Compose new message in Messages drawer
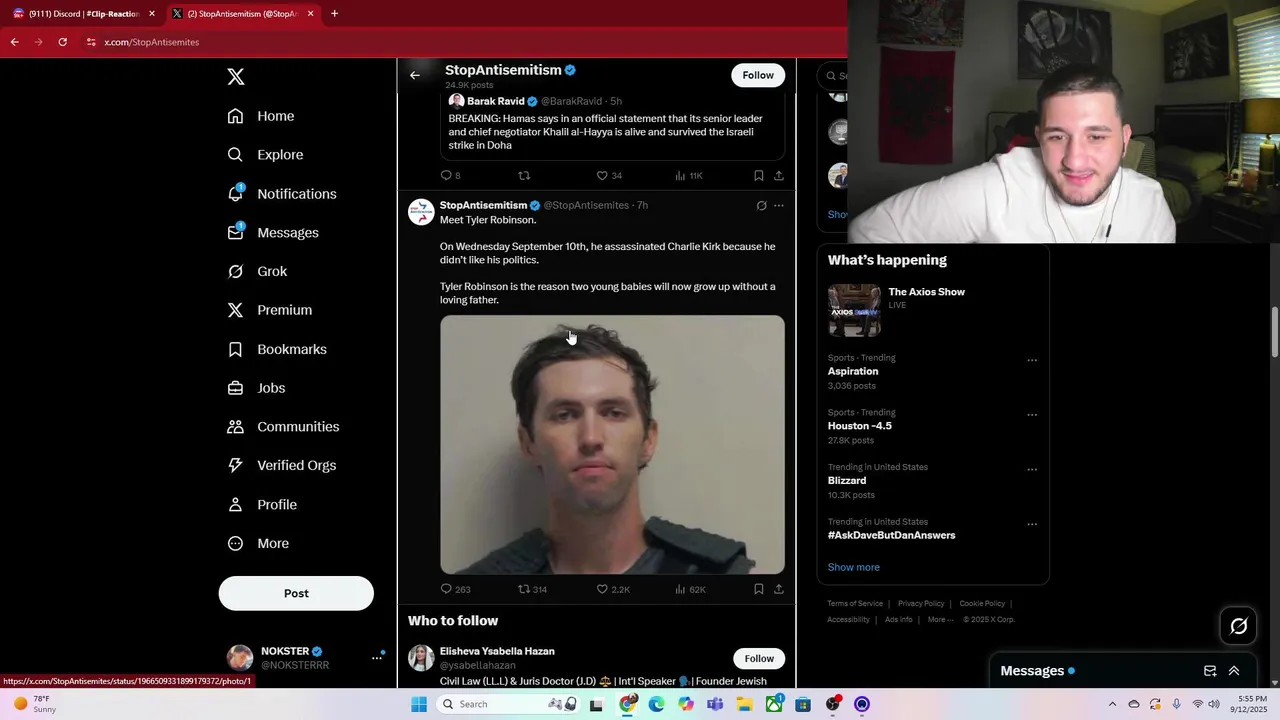Screen dimensions: 1280x720 click(1210, 671)
